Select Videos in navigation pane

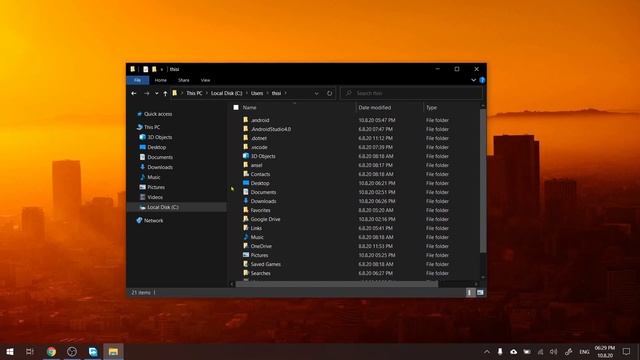[x=155, y=197]
